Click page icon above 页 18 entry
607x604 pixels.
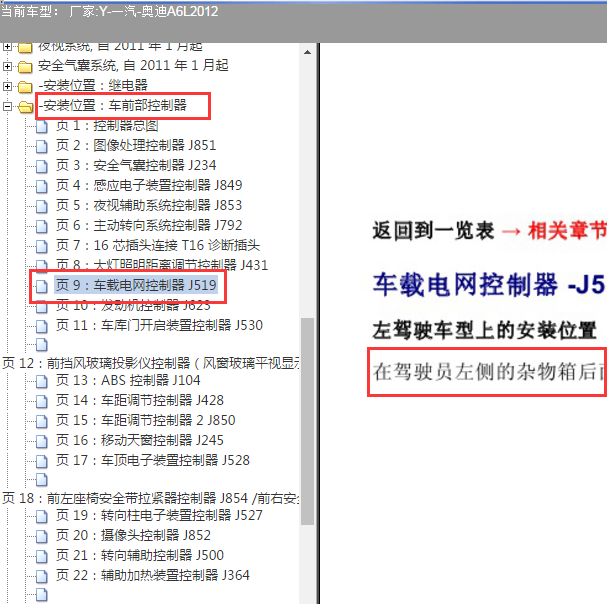(x=41, y=479)
